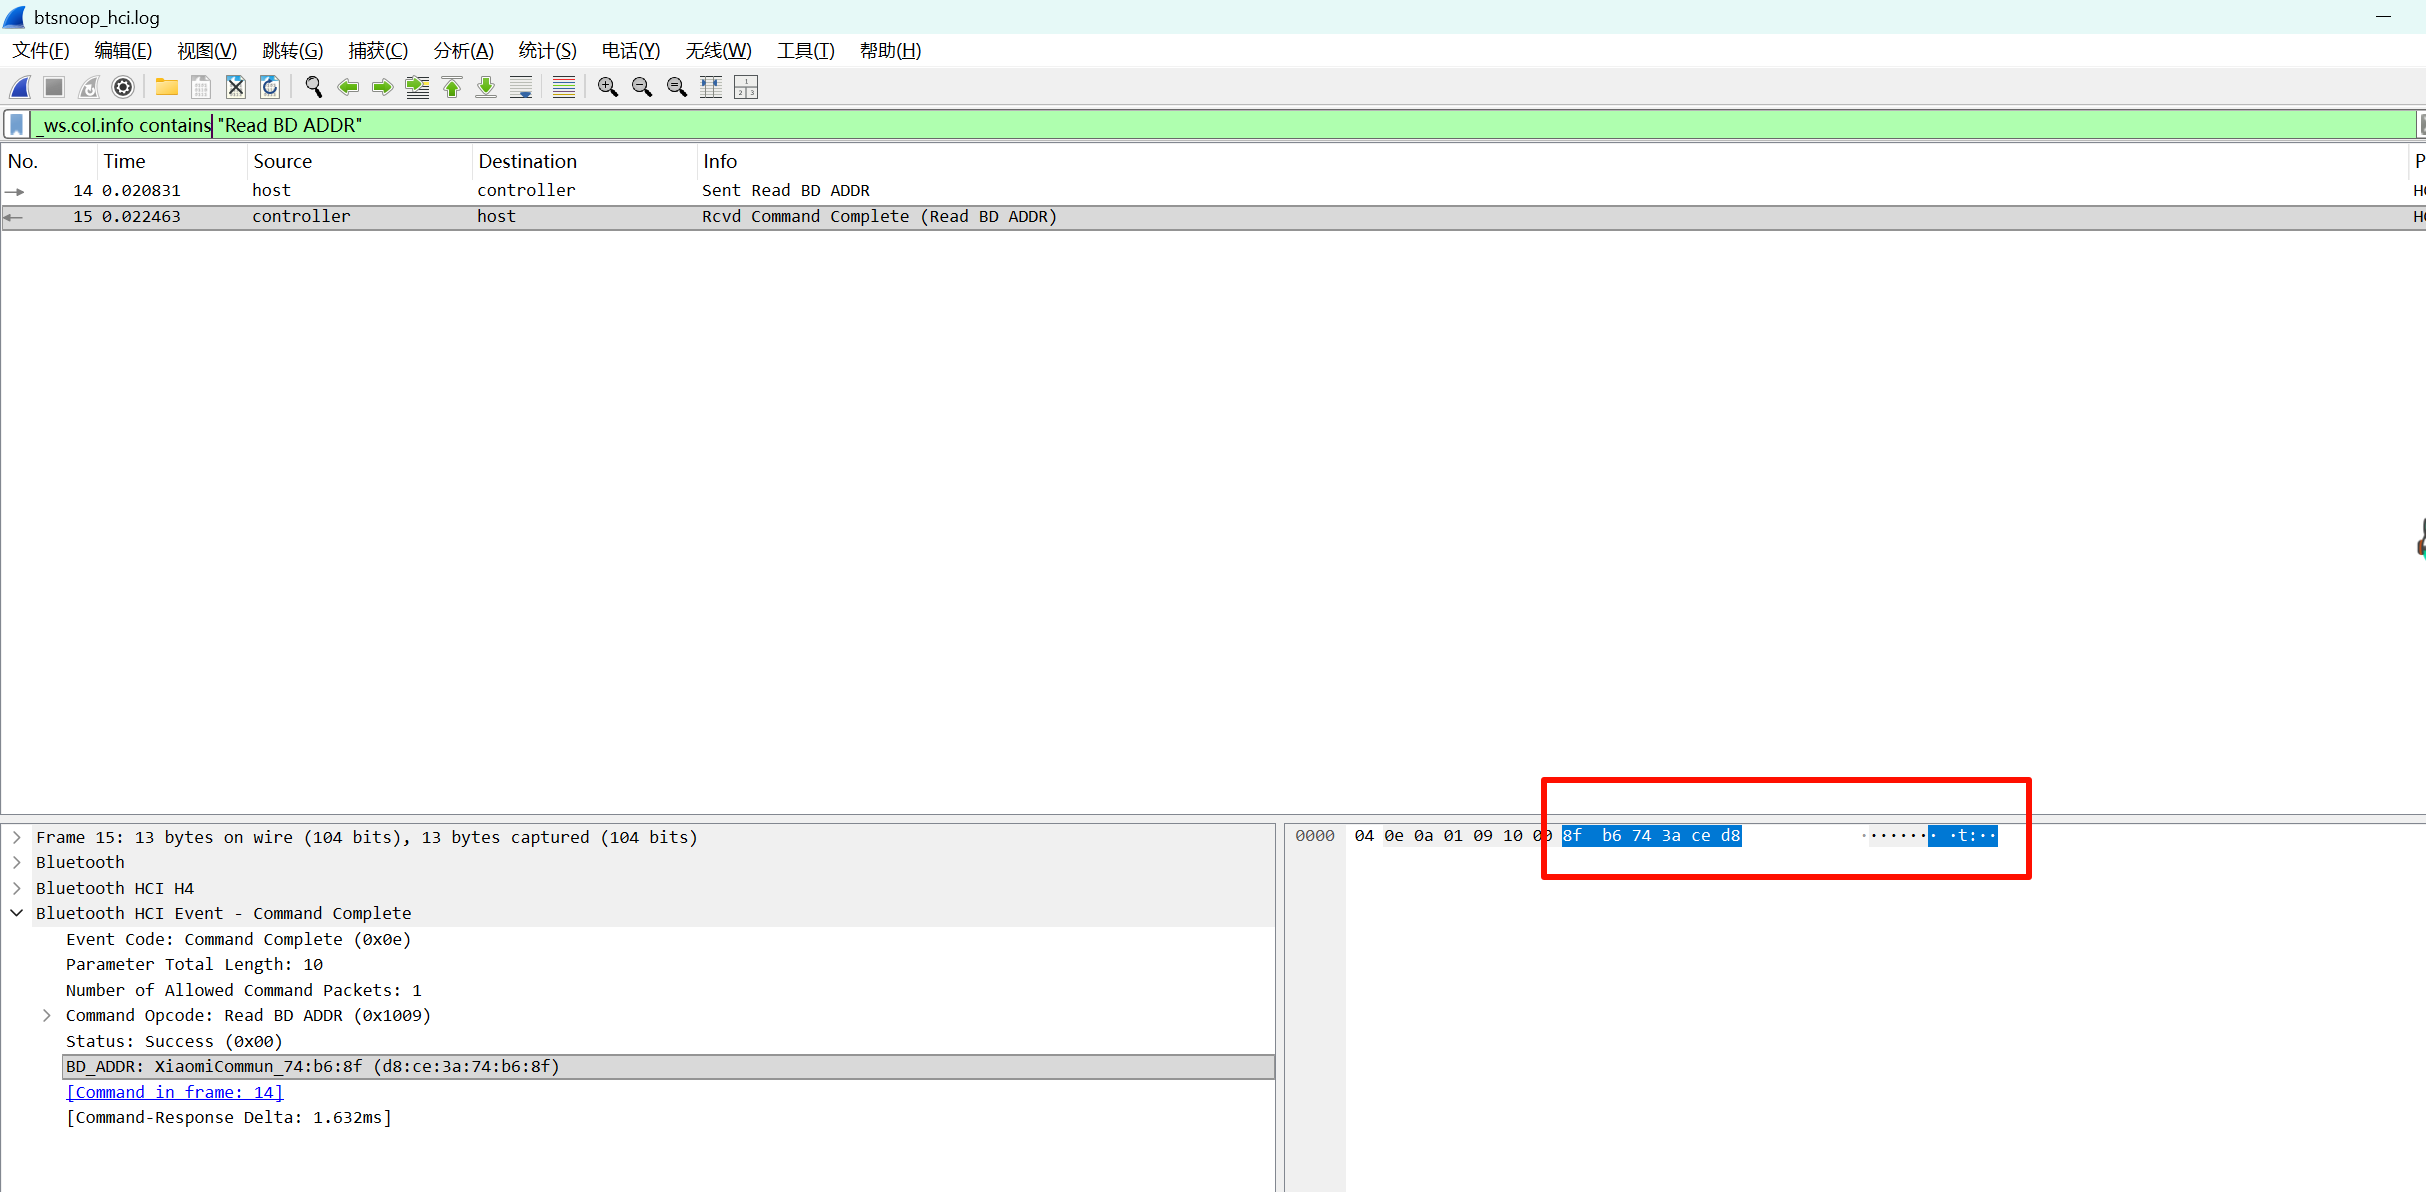Follow the Command in frame 14 link
2426x1192 pixels.
click(x=175, y=1092)
